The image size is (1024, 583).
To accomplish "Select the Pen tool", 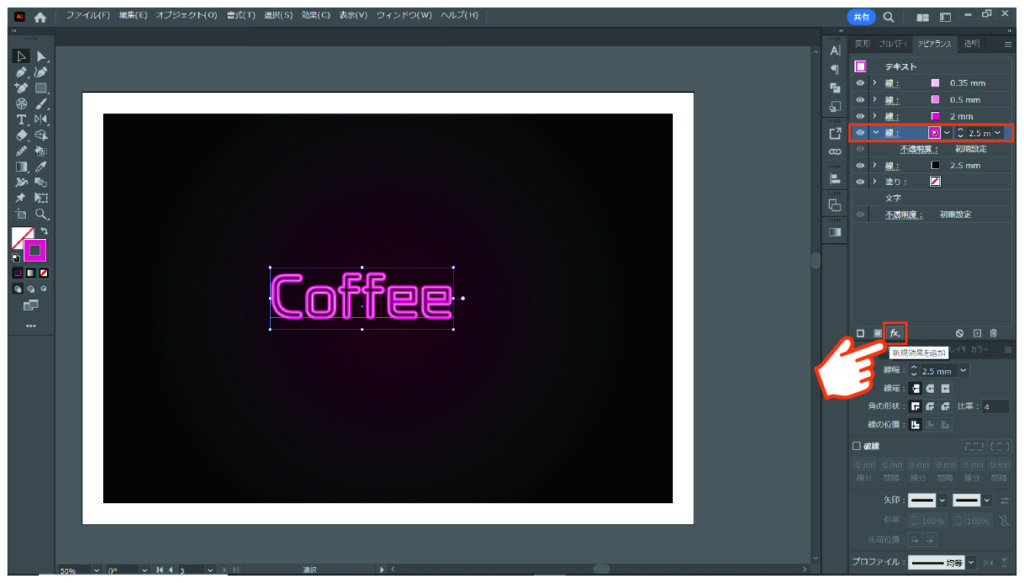I will tap(21, 72).
